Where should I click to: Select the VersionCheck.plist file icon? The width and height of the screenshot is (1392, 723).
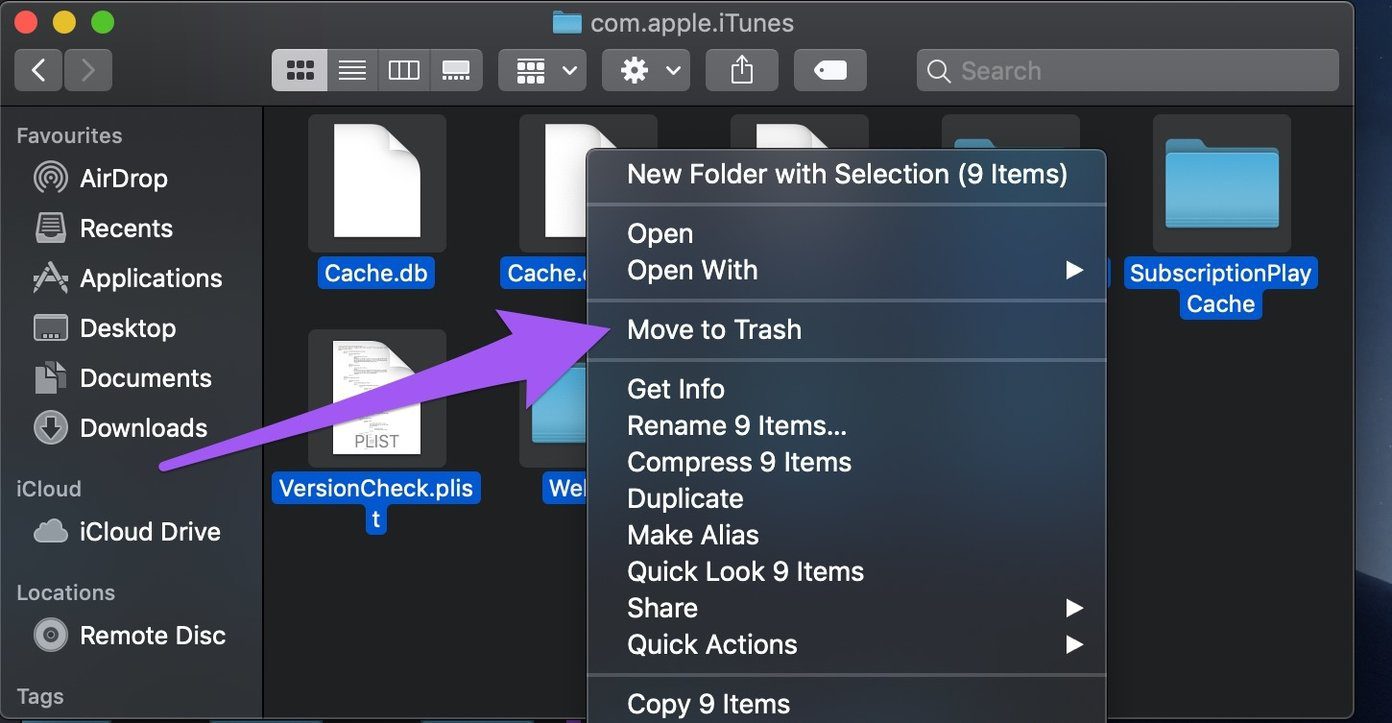pos(377,398)
